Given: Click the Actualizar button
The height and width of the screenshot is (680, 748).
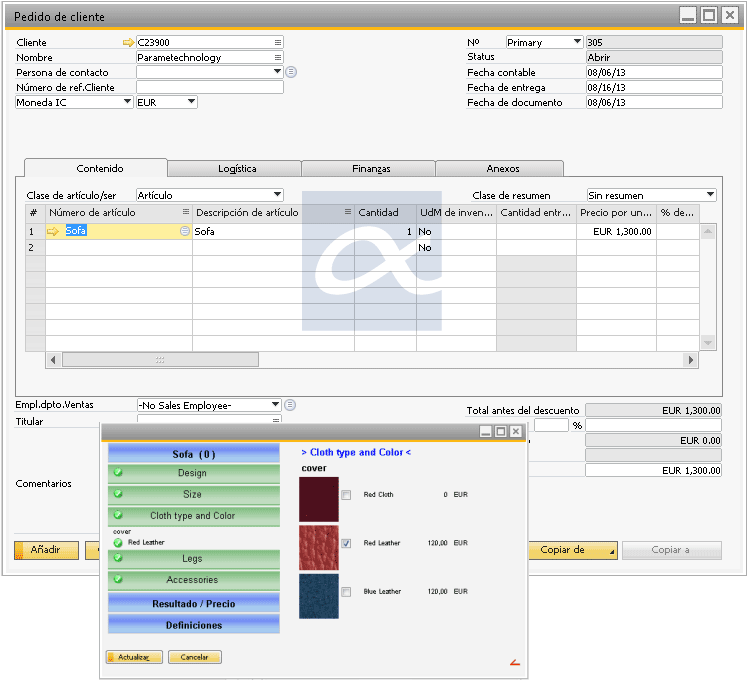Looking at the screenshot, I should click(134, 657).
